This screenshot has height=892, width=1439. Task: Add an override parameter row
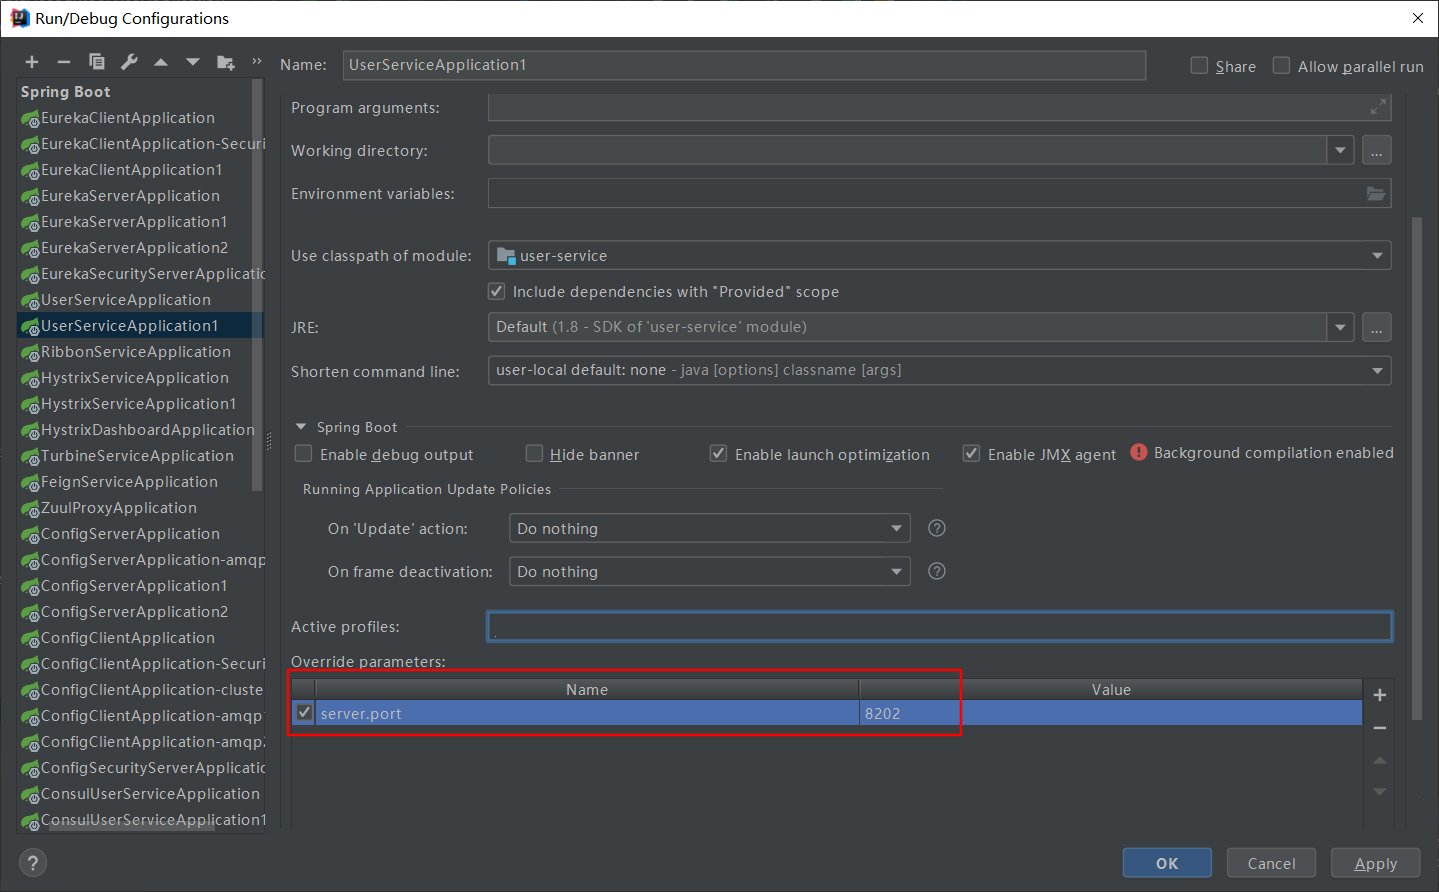(1380, 695)
